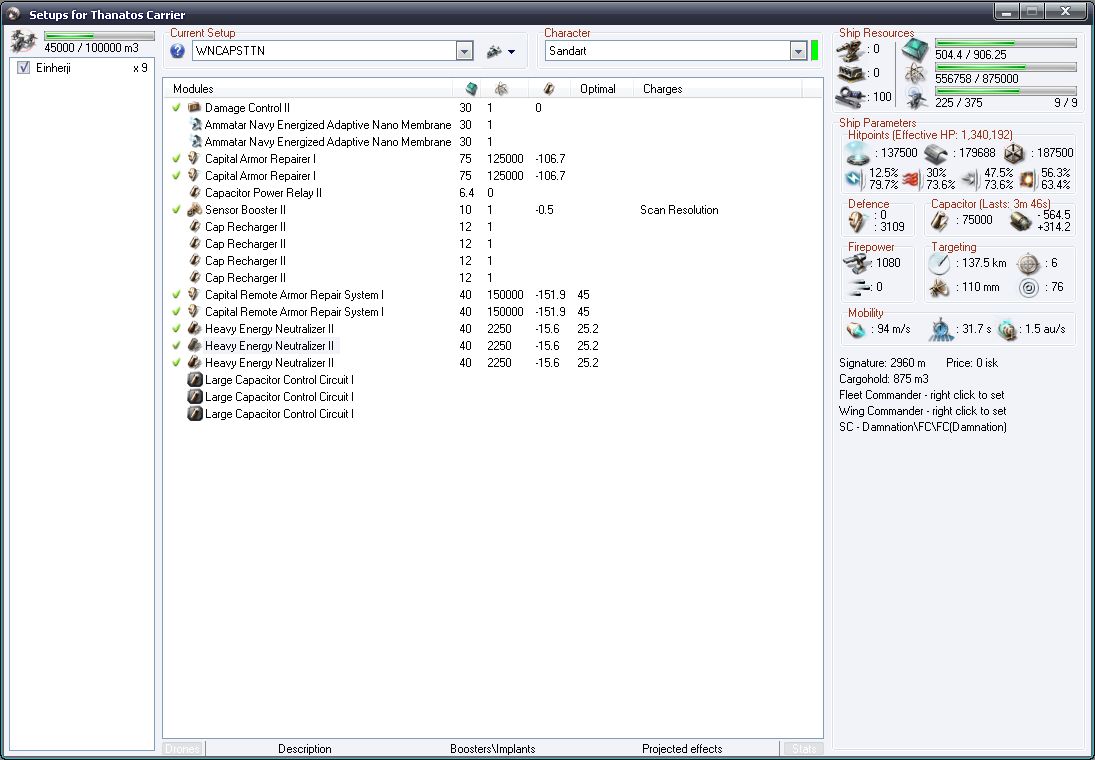Viewport: 1095px width, 760px height.
Task: Toggle first Capital Remote Armor Repair System checkmark
Action: 176,295
